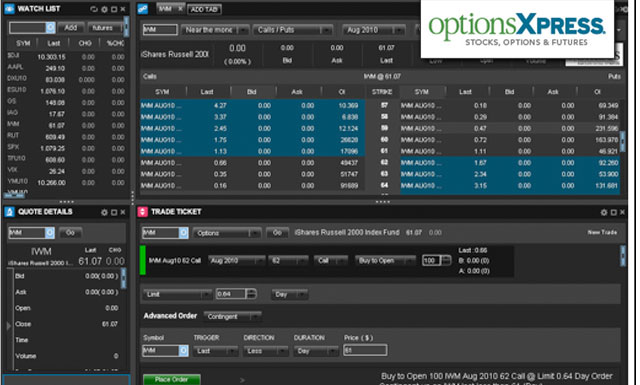
Task: Click the ADD TAB tab
Action: [x=204, y=9]
